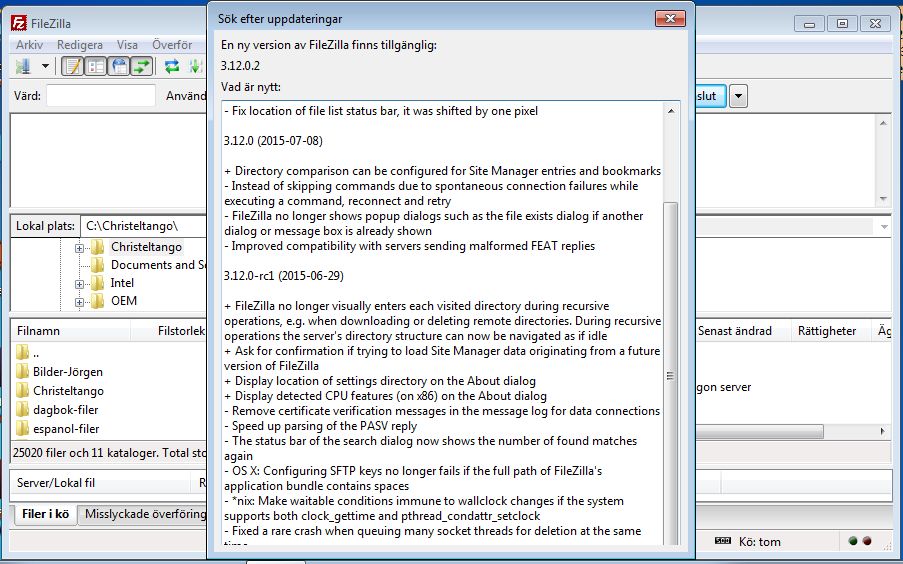Click the message log scrollbar down arrow
903x564 pixels.
(x=883, y=199)
